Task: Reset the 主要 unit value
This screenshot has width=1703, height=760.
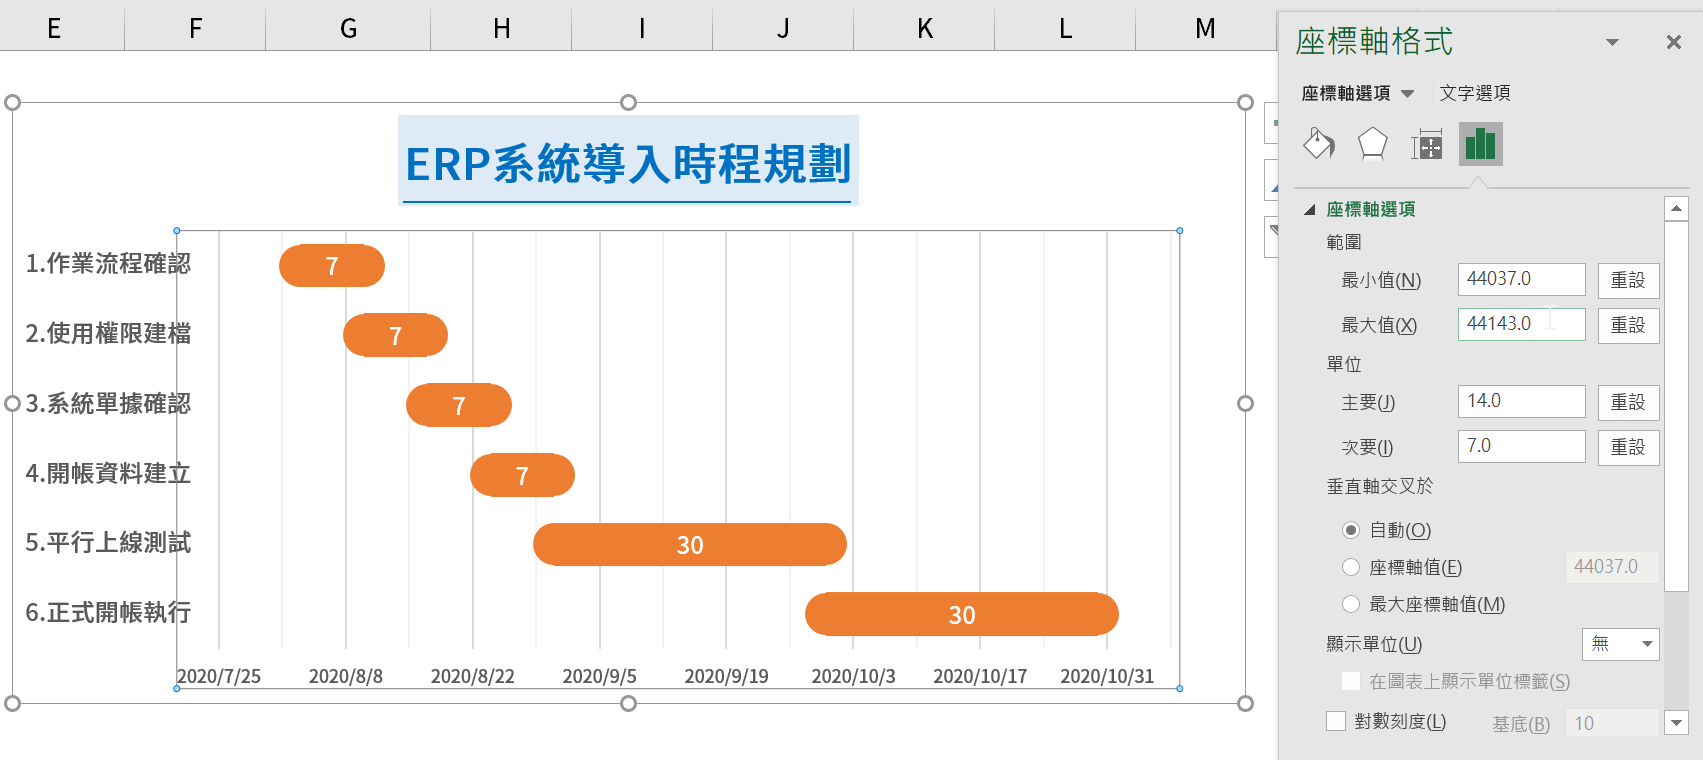Action: [x=1628, y=402]
